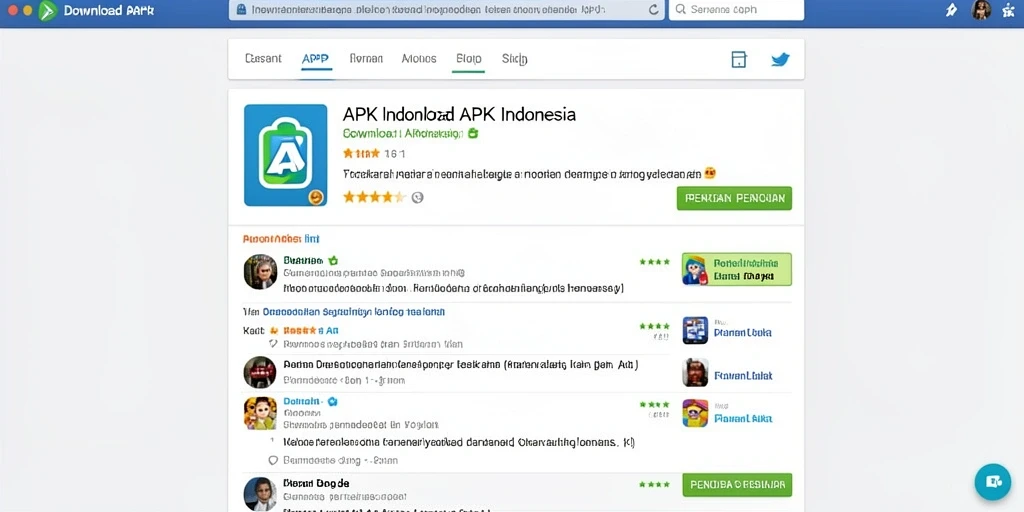Open the Fiavant Llalat link
This screenshot has width=1024, height=512.
pos(743,376)
